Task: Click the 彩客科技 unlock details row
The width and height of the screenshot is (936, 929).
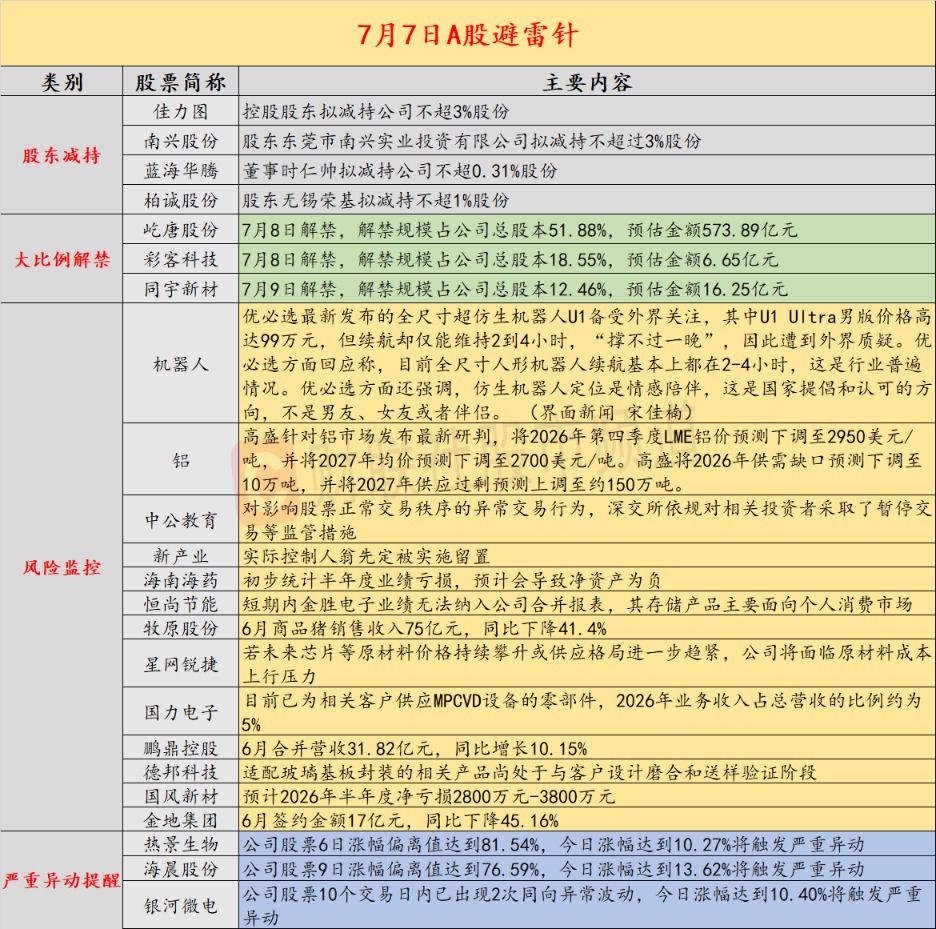Action: (x=587, y=259)
